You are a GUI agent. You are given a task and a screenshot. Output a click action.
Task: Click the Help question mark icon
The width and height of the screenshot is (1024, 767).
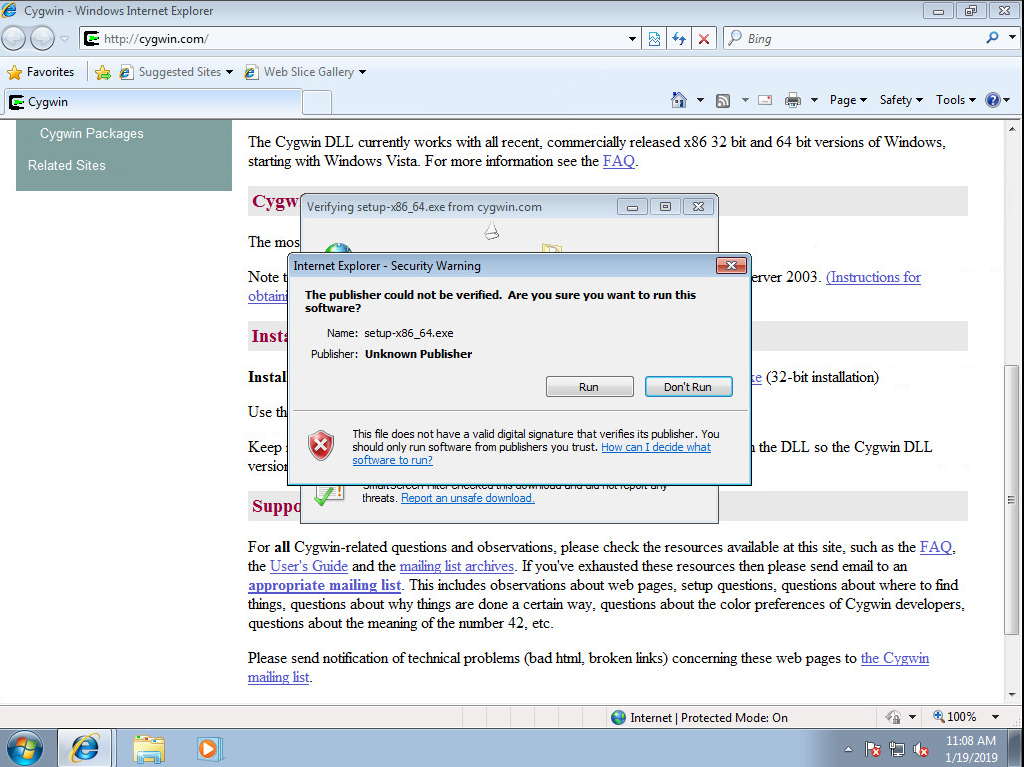tap(993, 100)
